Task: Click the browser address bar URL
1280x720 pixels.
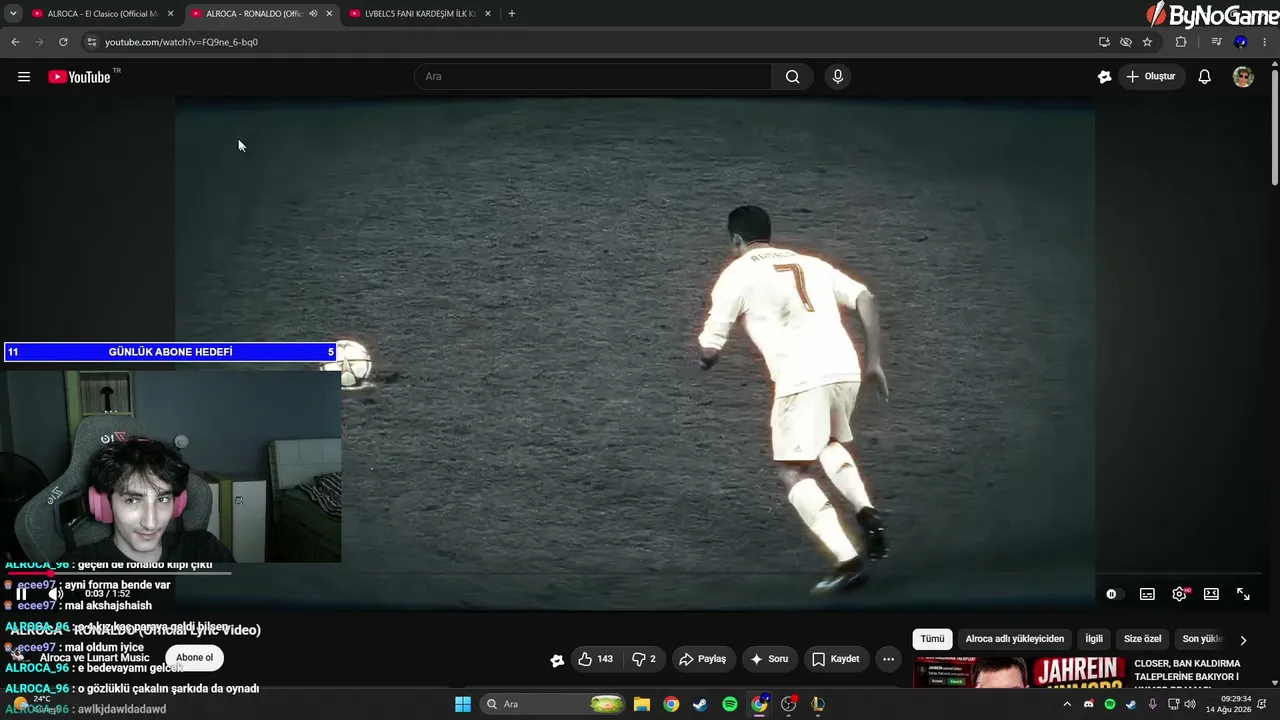Action: 181,42
